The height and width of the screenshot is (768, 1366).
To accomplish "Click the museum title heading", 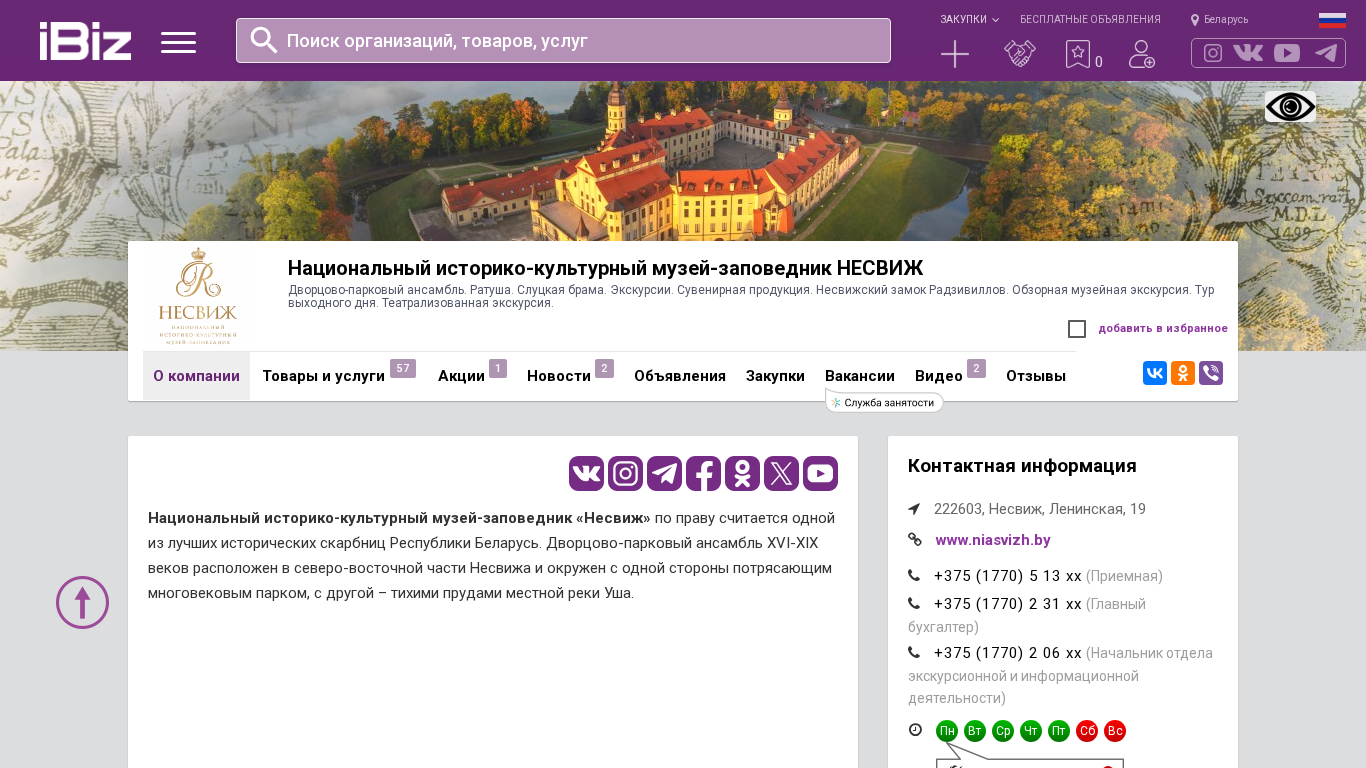I will tap(605, 268).
